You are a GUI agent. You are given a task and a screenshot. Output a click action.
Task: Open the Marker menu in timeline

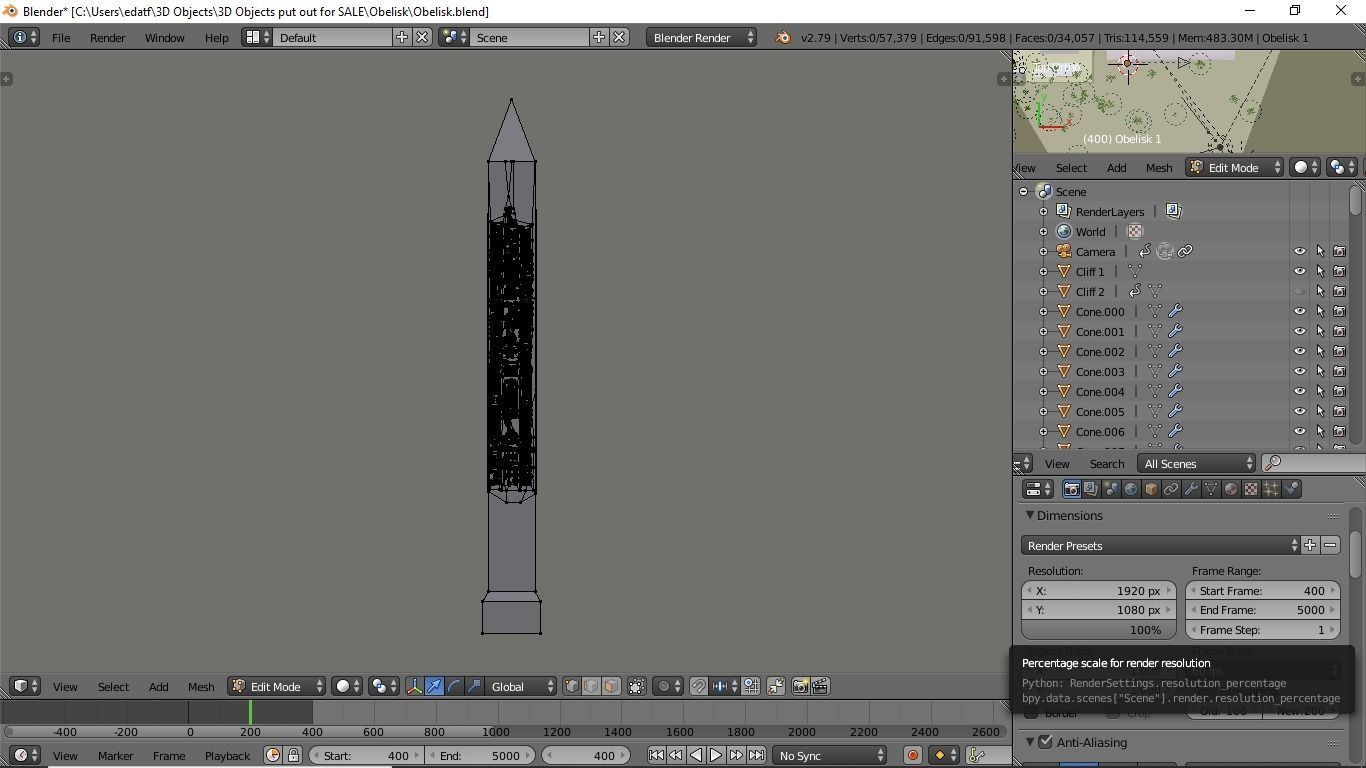115,755
